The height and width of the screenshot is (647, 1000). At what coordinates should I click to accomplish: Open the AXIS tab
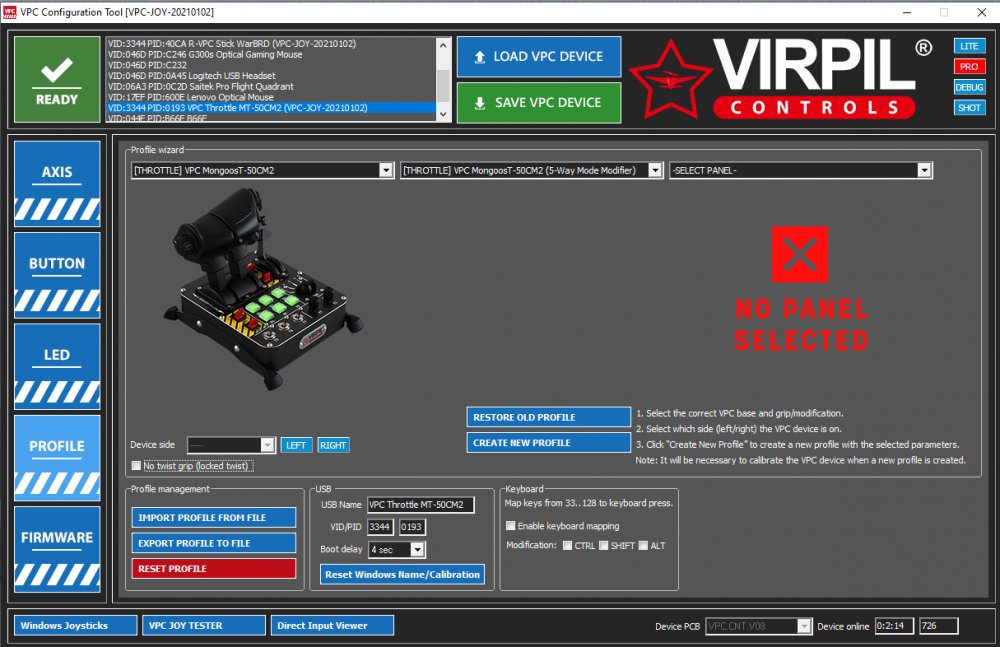57,184
